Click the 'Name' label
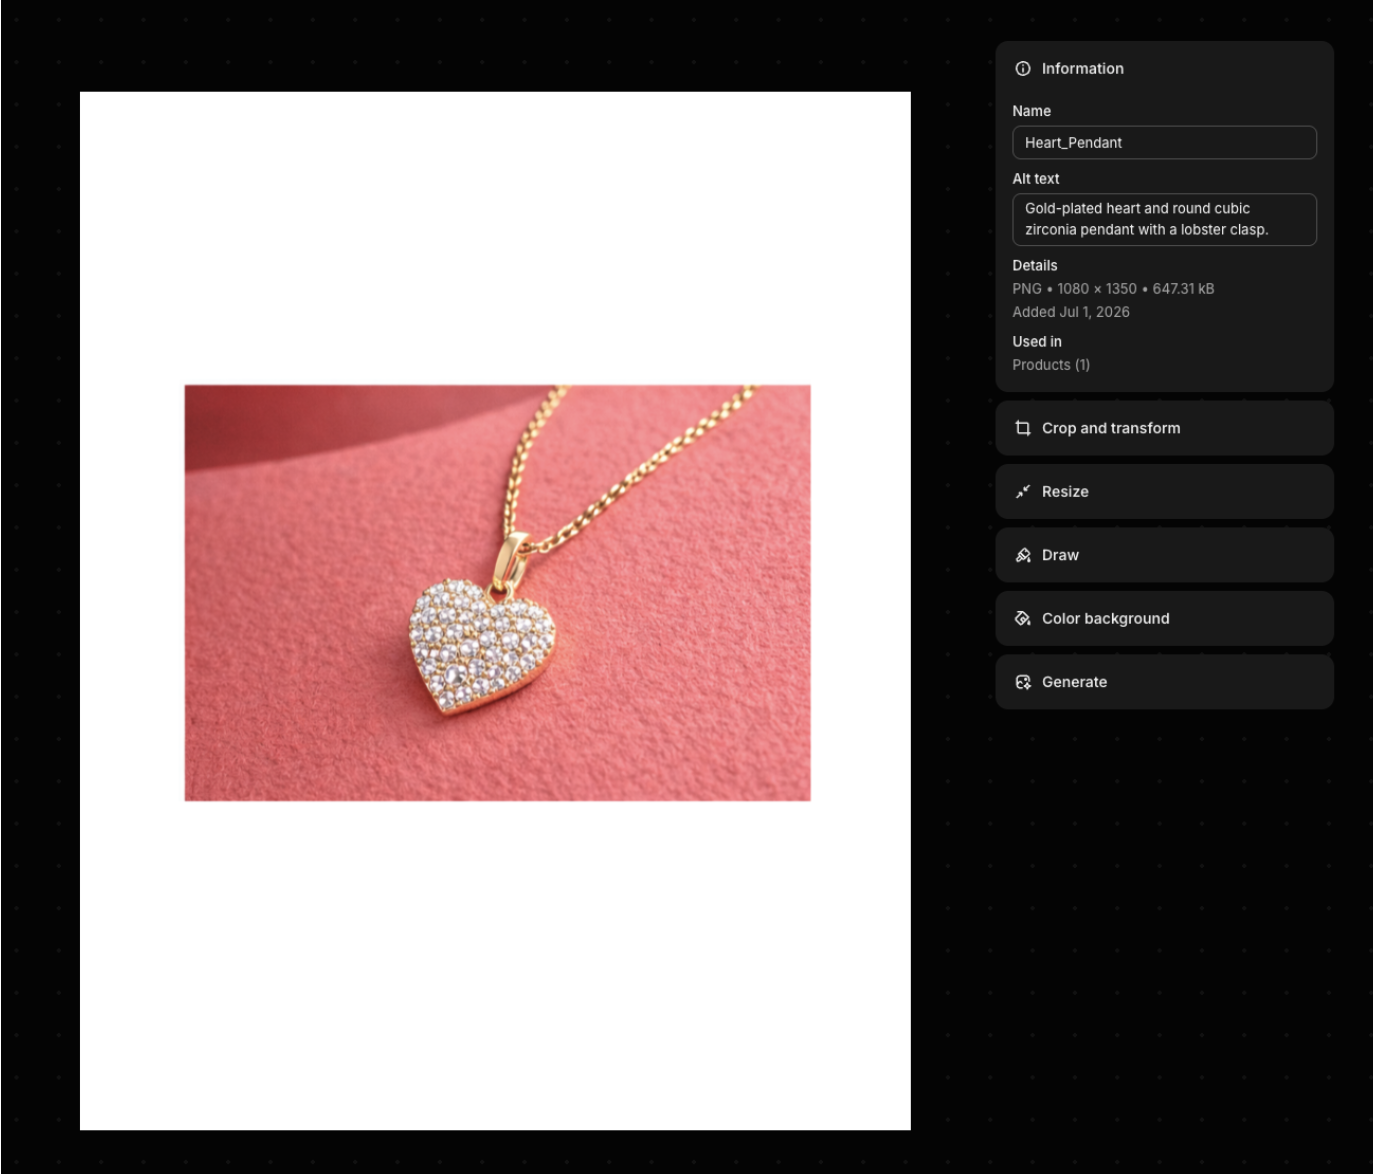The image size is (1374, 1174). pyautogui.click(x=1031, y=111)
